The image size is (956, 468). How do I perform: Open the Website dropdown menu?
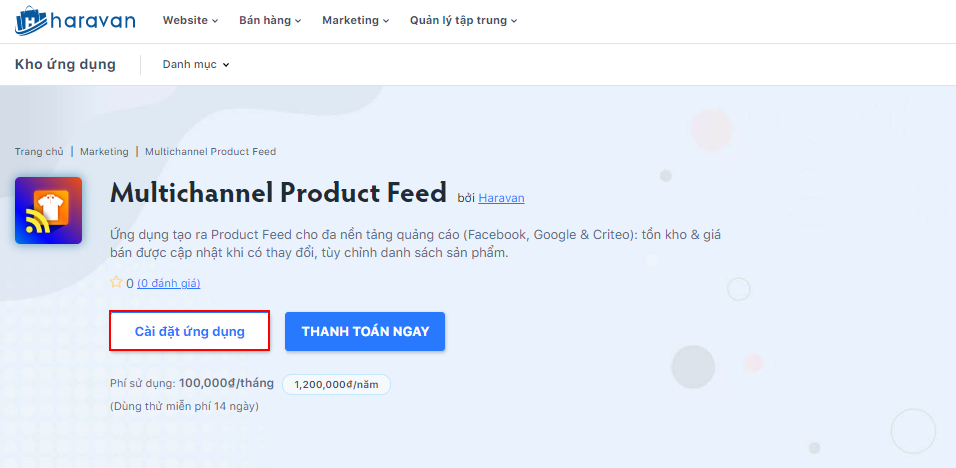(190, 20)
